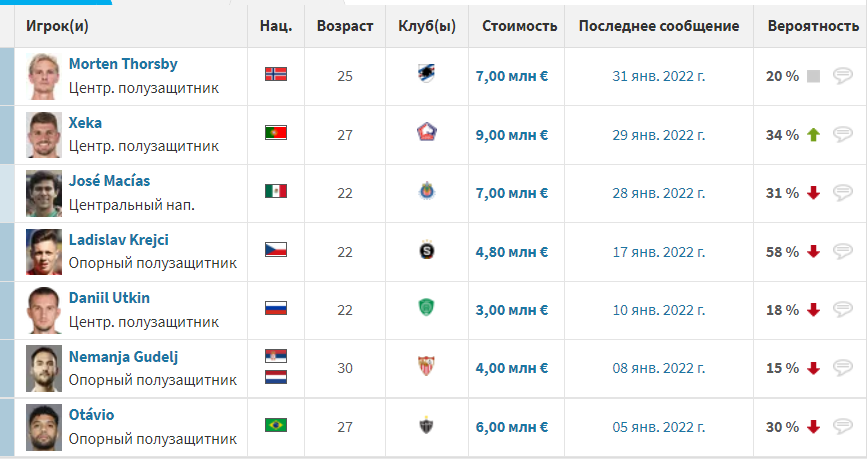Click the Lille club crest for Xeka
The width and height of the screenshot is (867, 459).
point(426,132)
